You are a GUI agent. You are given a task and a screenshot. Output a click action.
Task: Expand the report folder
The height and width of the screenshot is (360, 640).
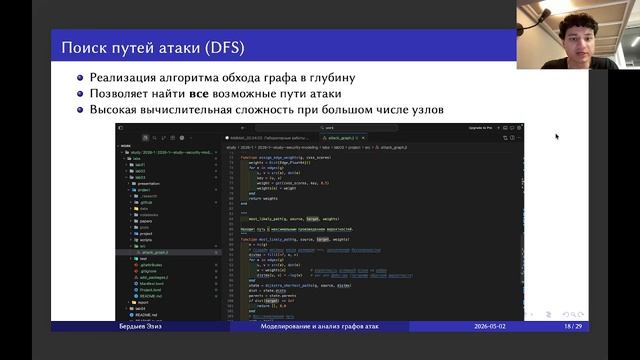(x=129, y=302)
